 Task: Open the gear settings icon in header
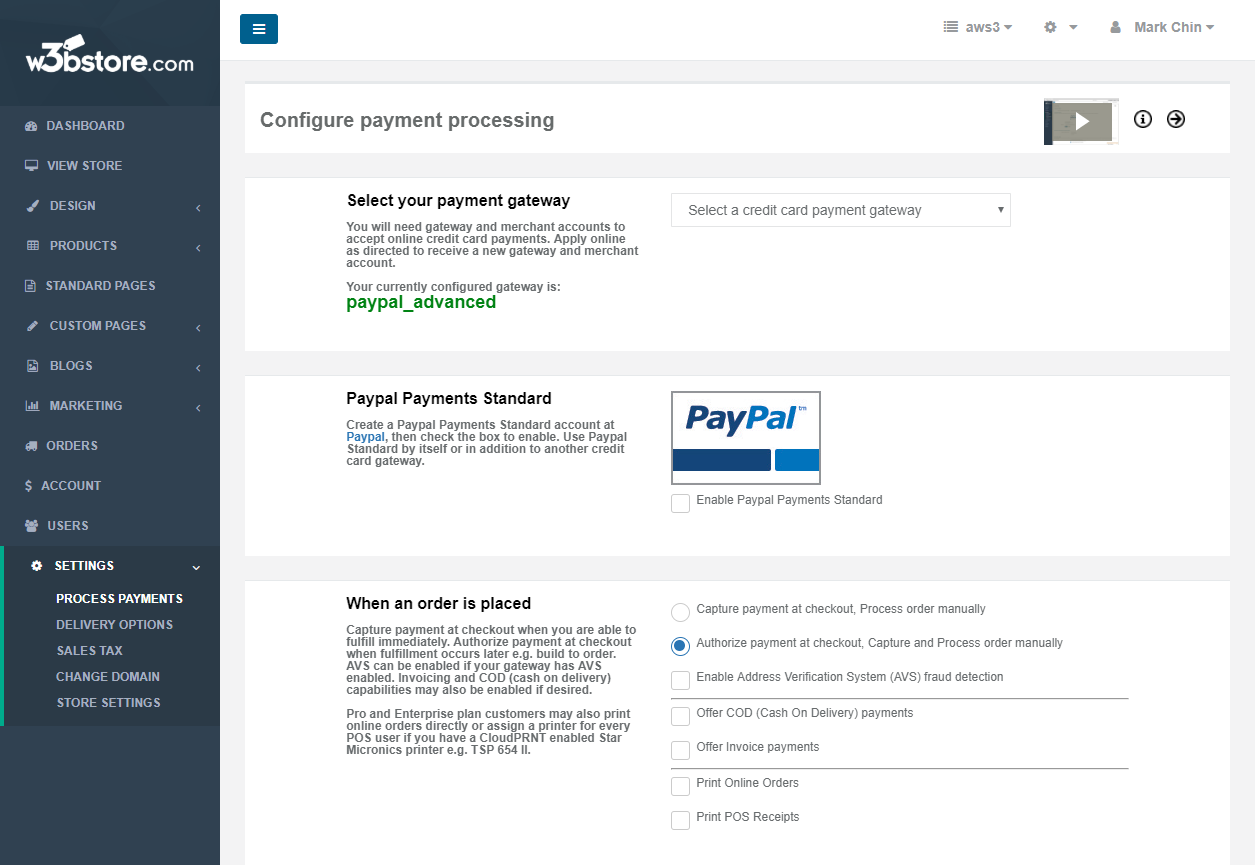pyautogui.click(x=1060, y=27)
